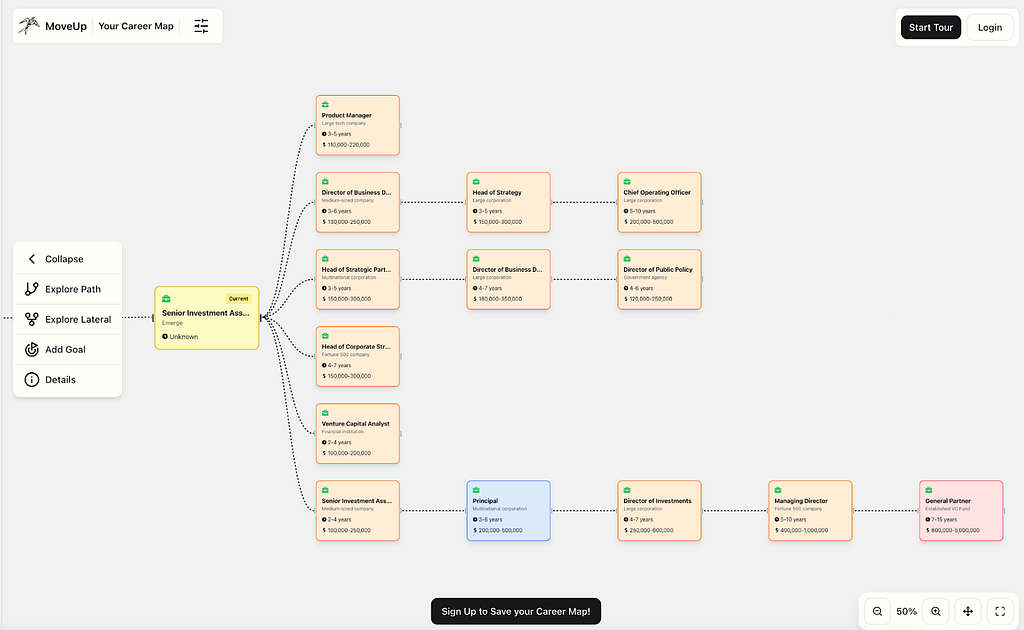Click the Login button
Viewport: 1024px width, 630px height.
coord(989,27)
